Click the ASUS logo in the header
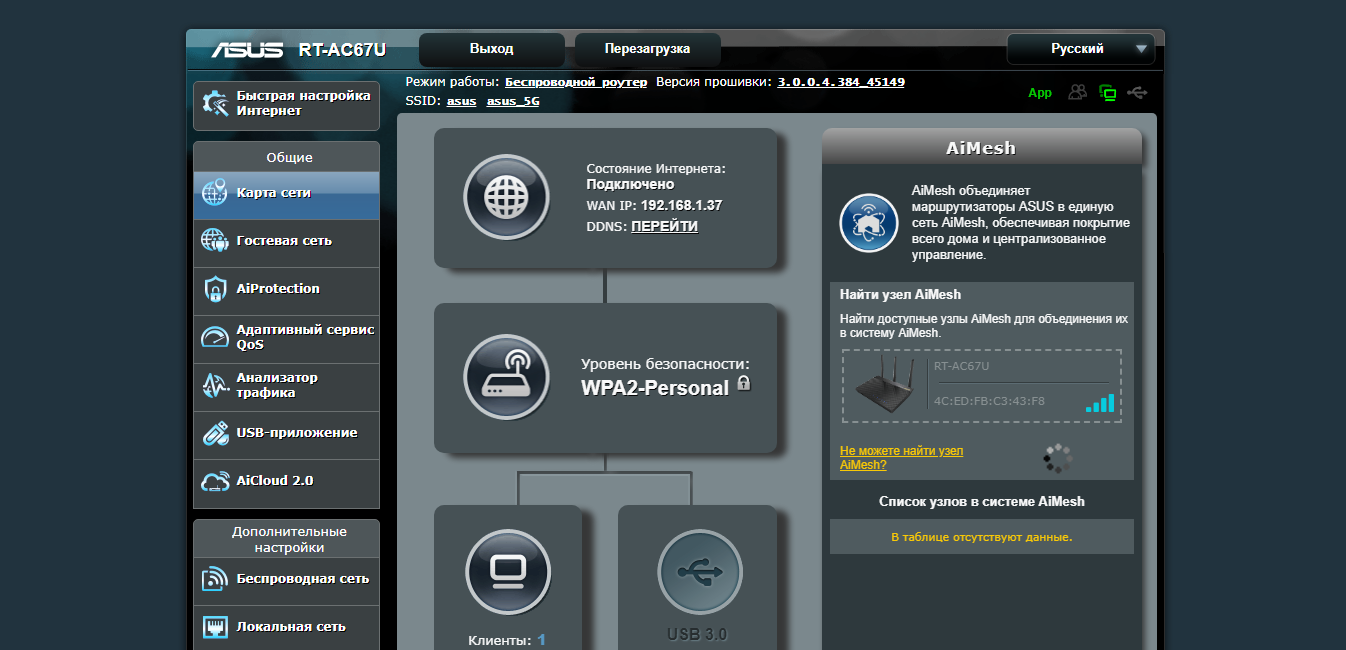The height and width of the screenshot is (650, 1346). click(249, 49)
